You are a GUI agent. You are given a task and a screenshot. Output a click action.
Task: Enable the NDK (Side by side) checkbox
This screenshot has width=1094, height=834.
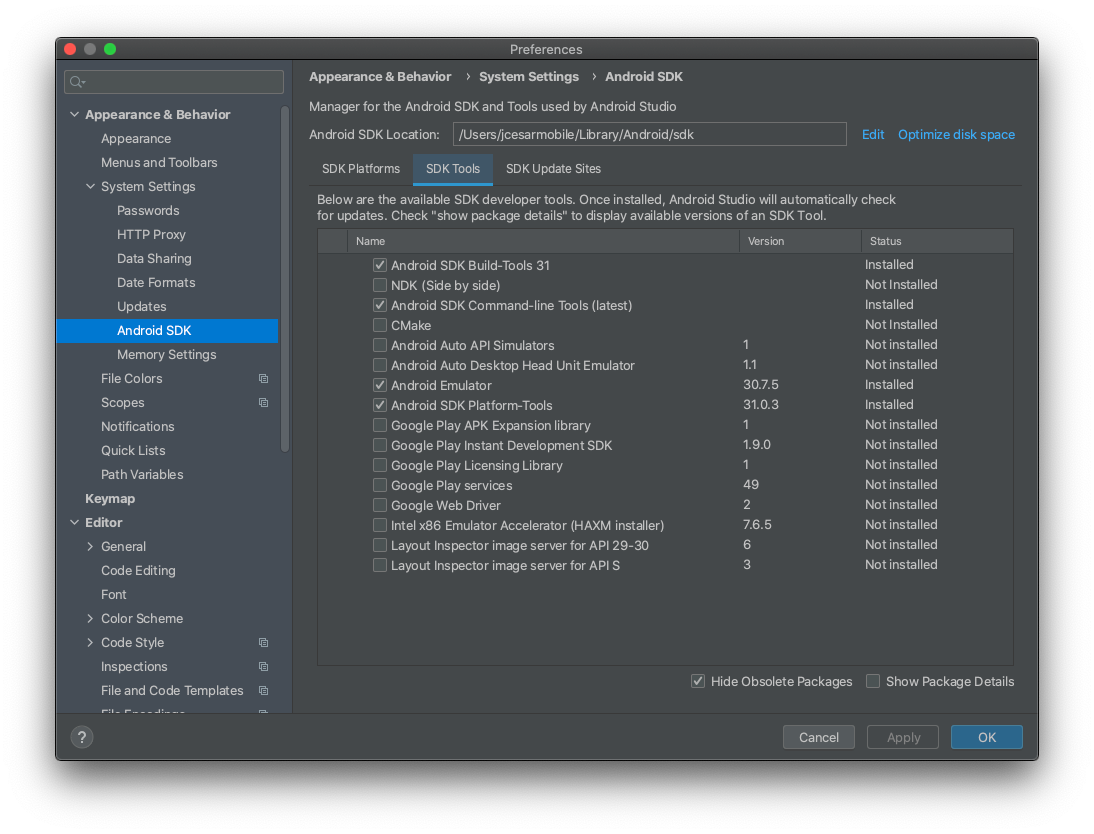[x=380, y=285]
